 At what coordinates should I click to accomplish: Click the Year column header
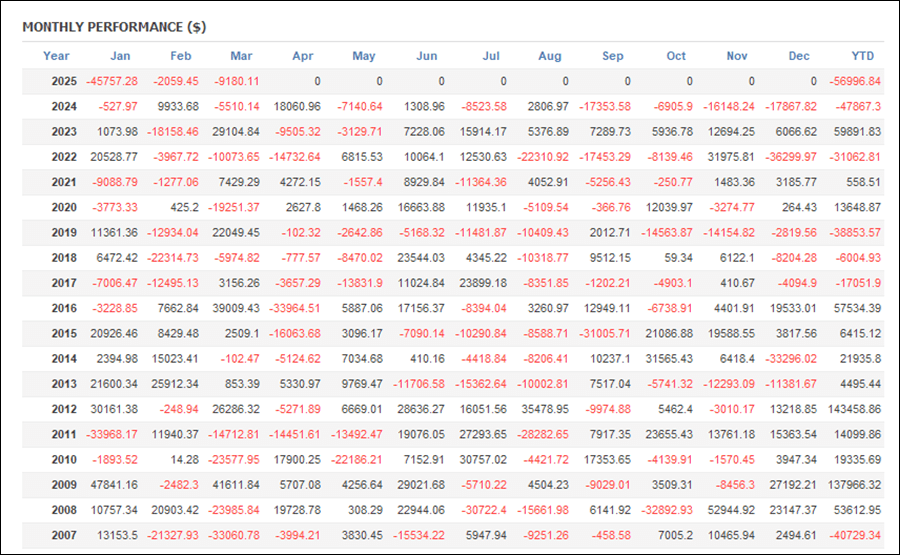pos(56,56)
